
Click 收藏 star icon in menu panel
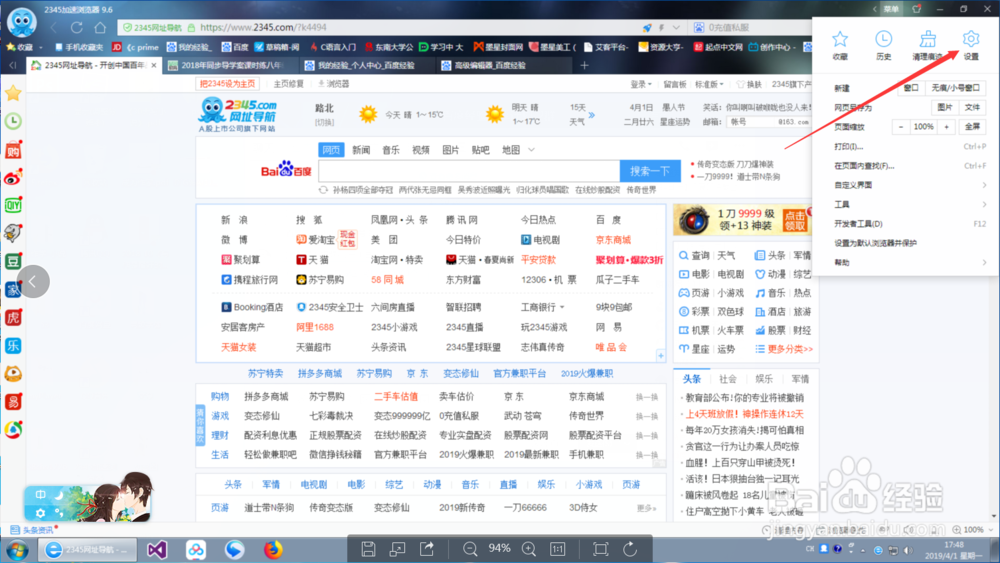(x=840, y=40)
